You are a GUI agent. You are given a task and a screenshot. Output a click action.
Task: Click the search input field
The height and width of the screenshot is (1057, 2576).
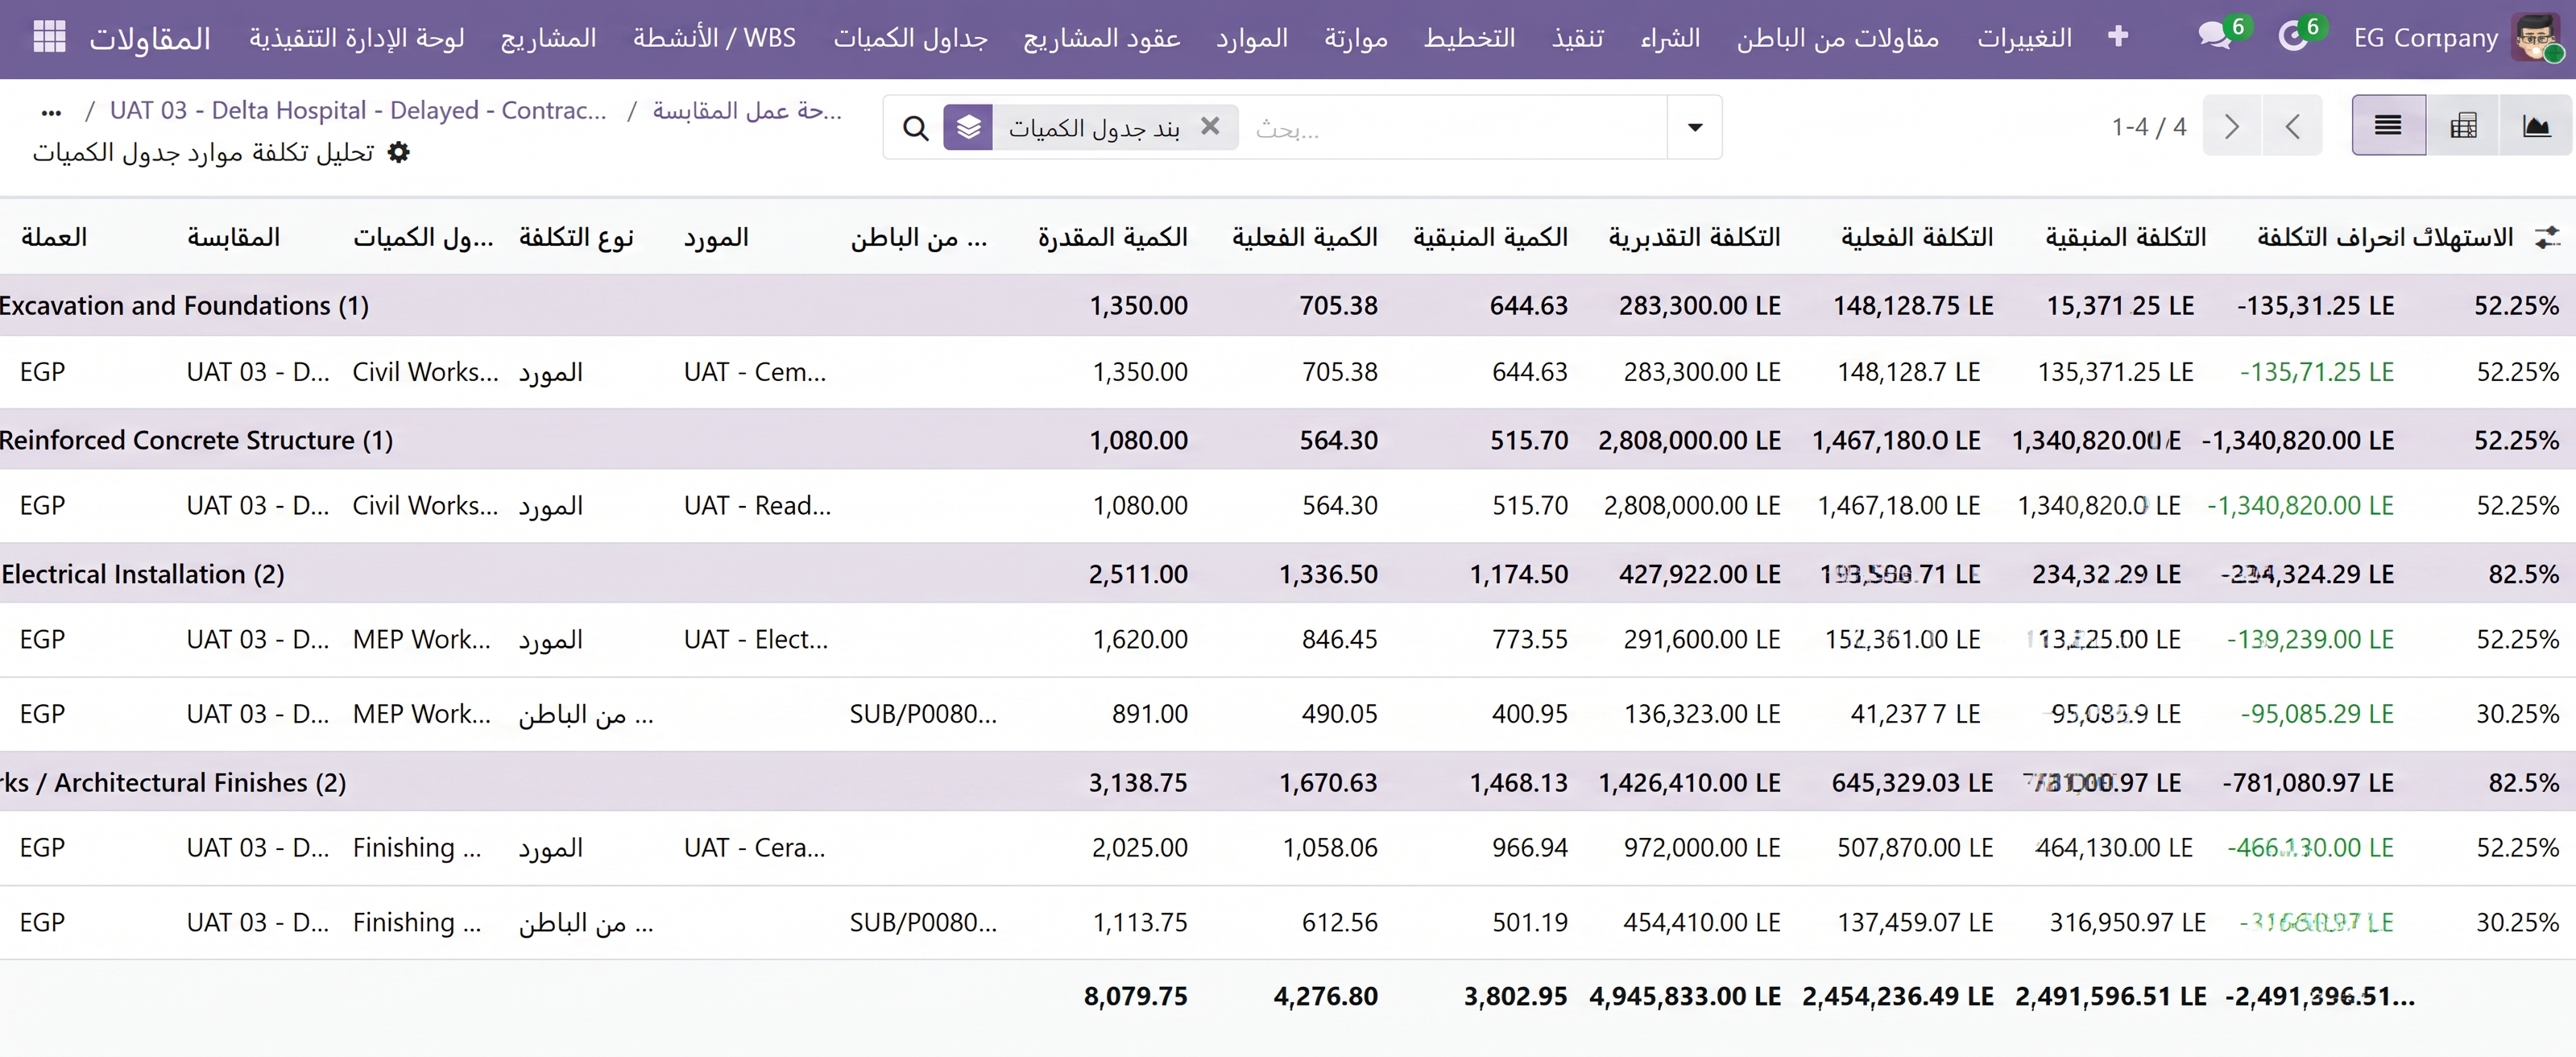click(x=1455, y=128)
